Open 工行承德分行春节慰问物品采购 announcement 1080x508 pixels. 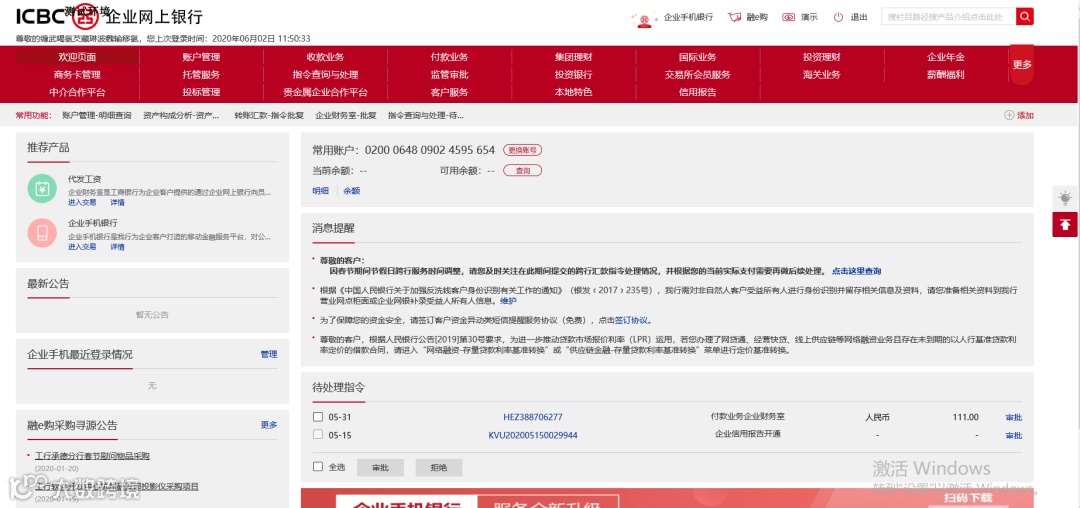coord(92,456)
